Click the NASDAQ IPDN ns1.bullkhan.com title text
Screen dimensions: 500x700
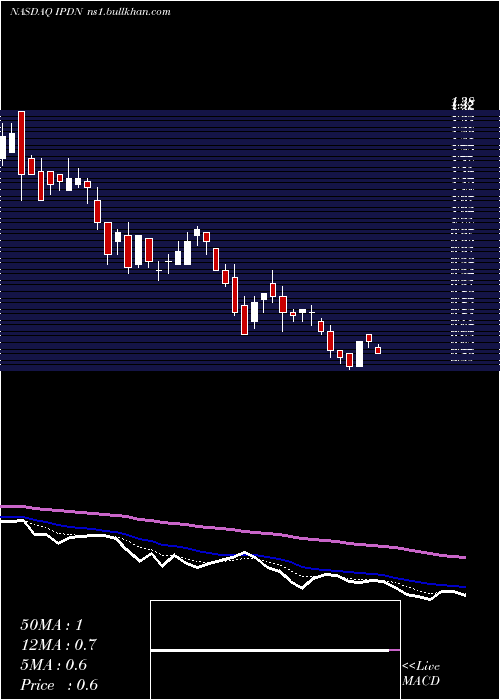[x=90, y=12]
